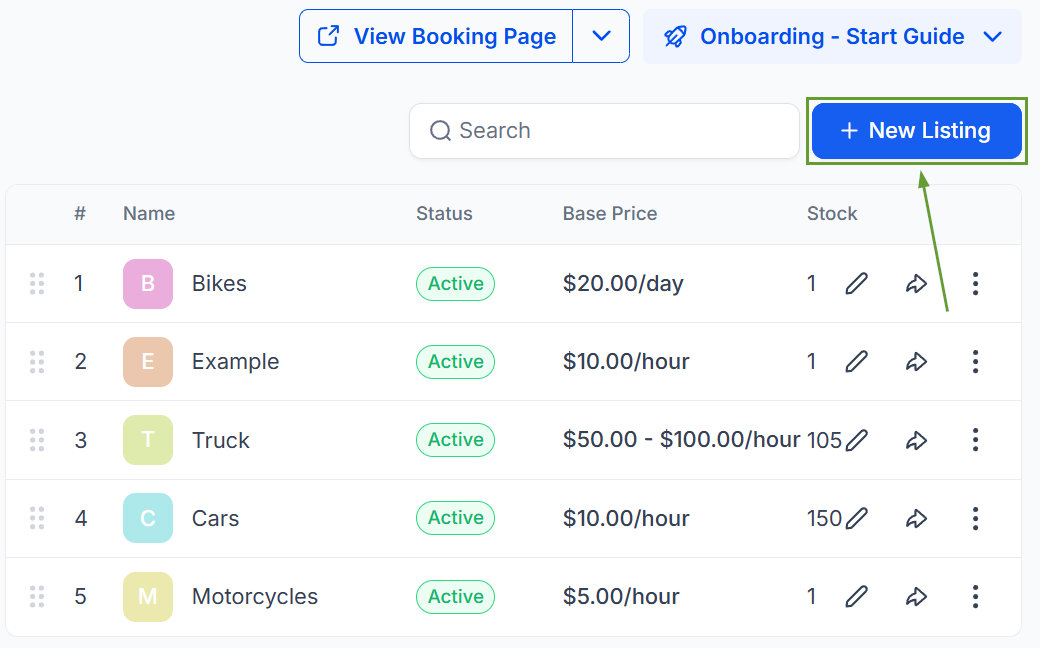The image size is (1040, 648).
Task: Edit the Truck listing with pencil icon
Action: [856, 440]
